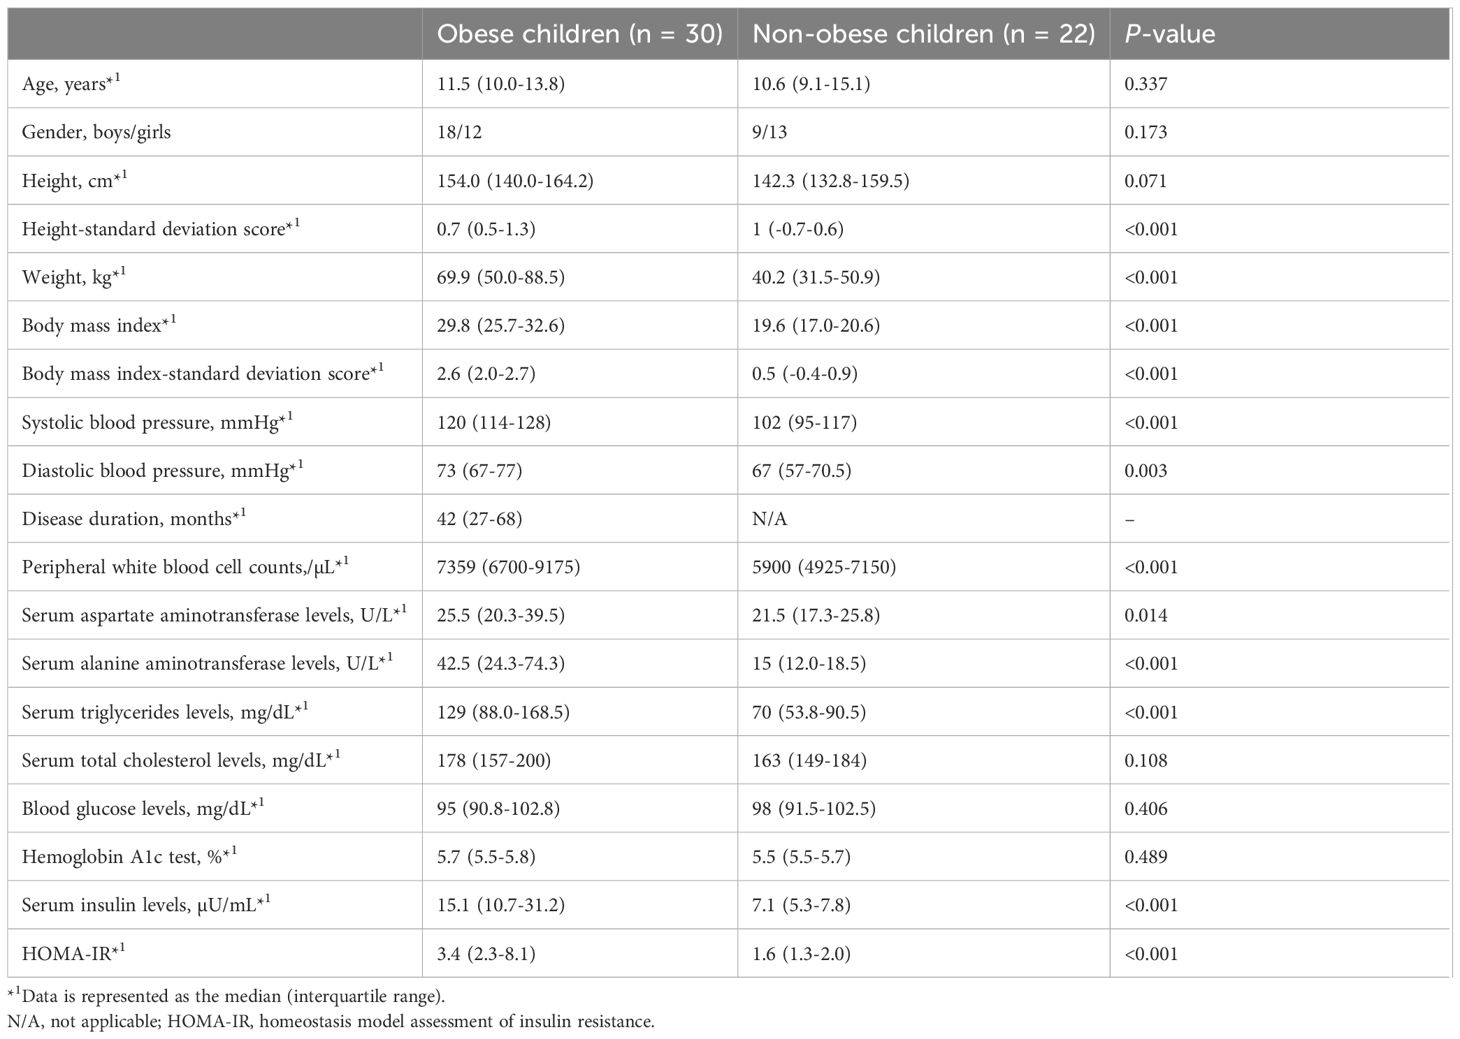This screenshot has height=1039, width=1460.
Task: Click the 'Hemoglobin A1c test, %' row label
Action: tap(129, 856)
